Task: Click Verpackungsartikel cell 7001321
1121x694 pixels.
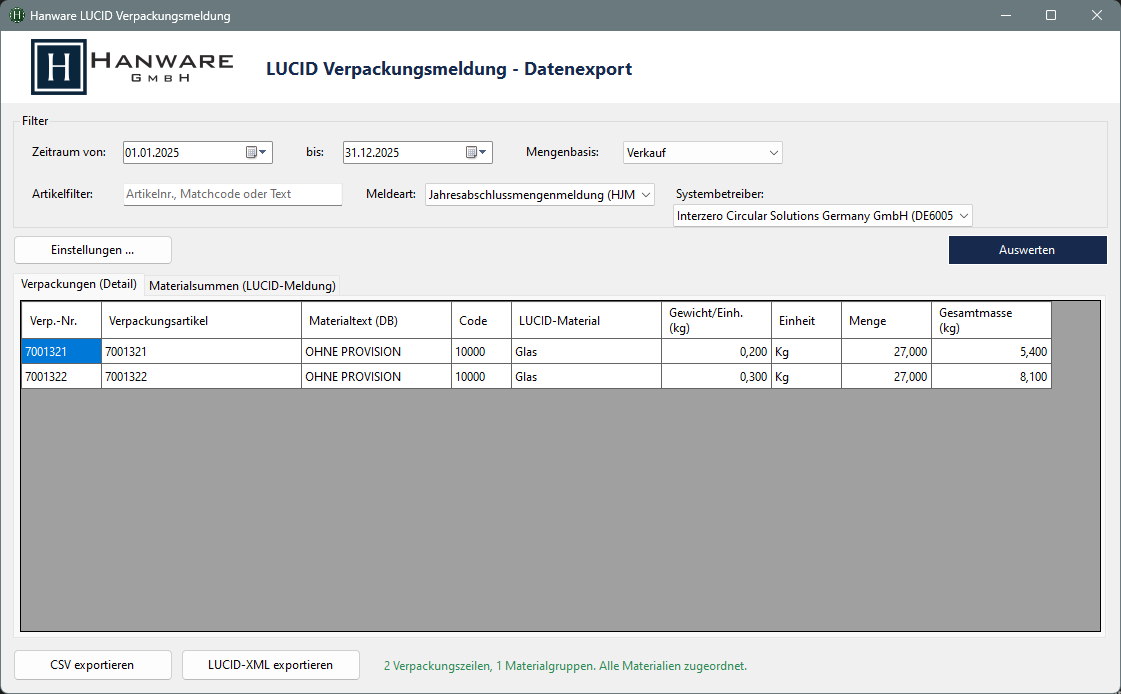Action: click(x=202, y=352)
